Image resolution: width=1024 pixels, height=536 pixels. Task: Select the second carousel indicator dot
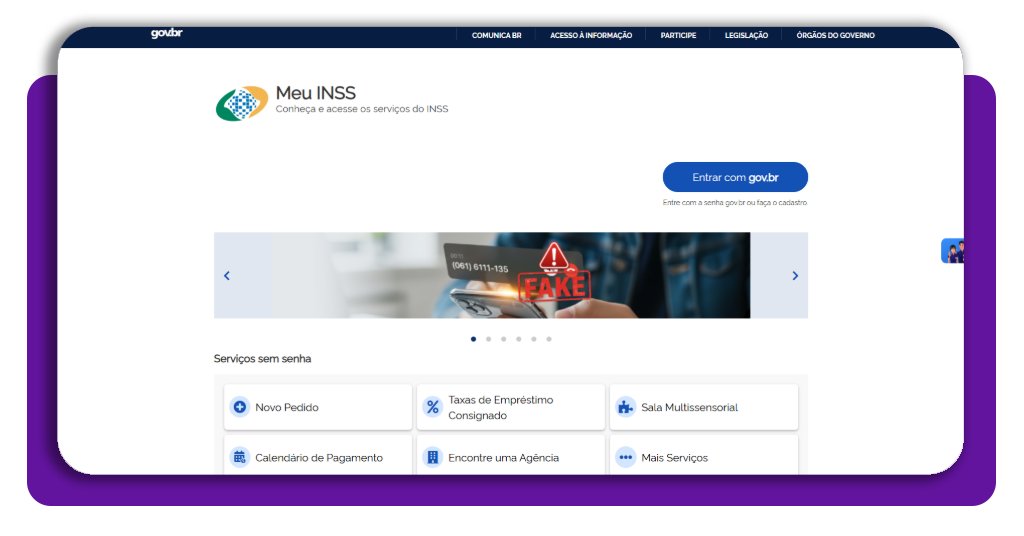[488, 339]
